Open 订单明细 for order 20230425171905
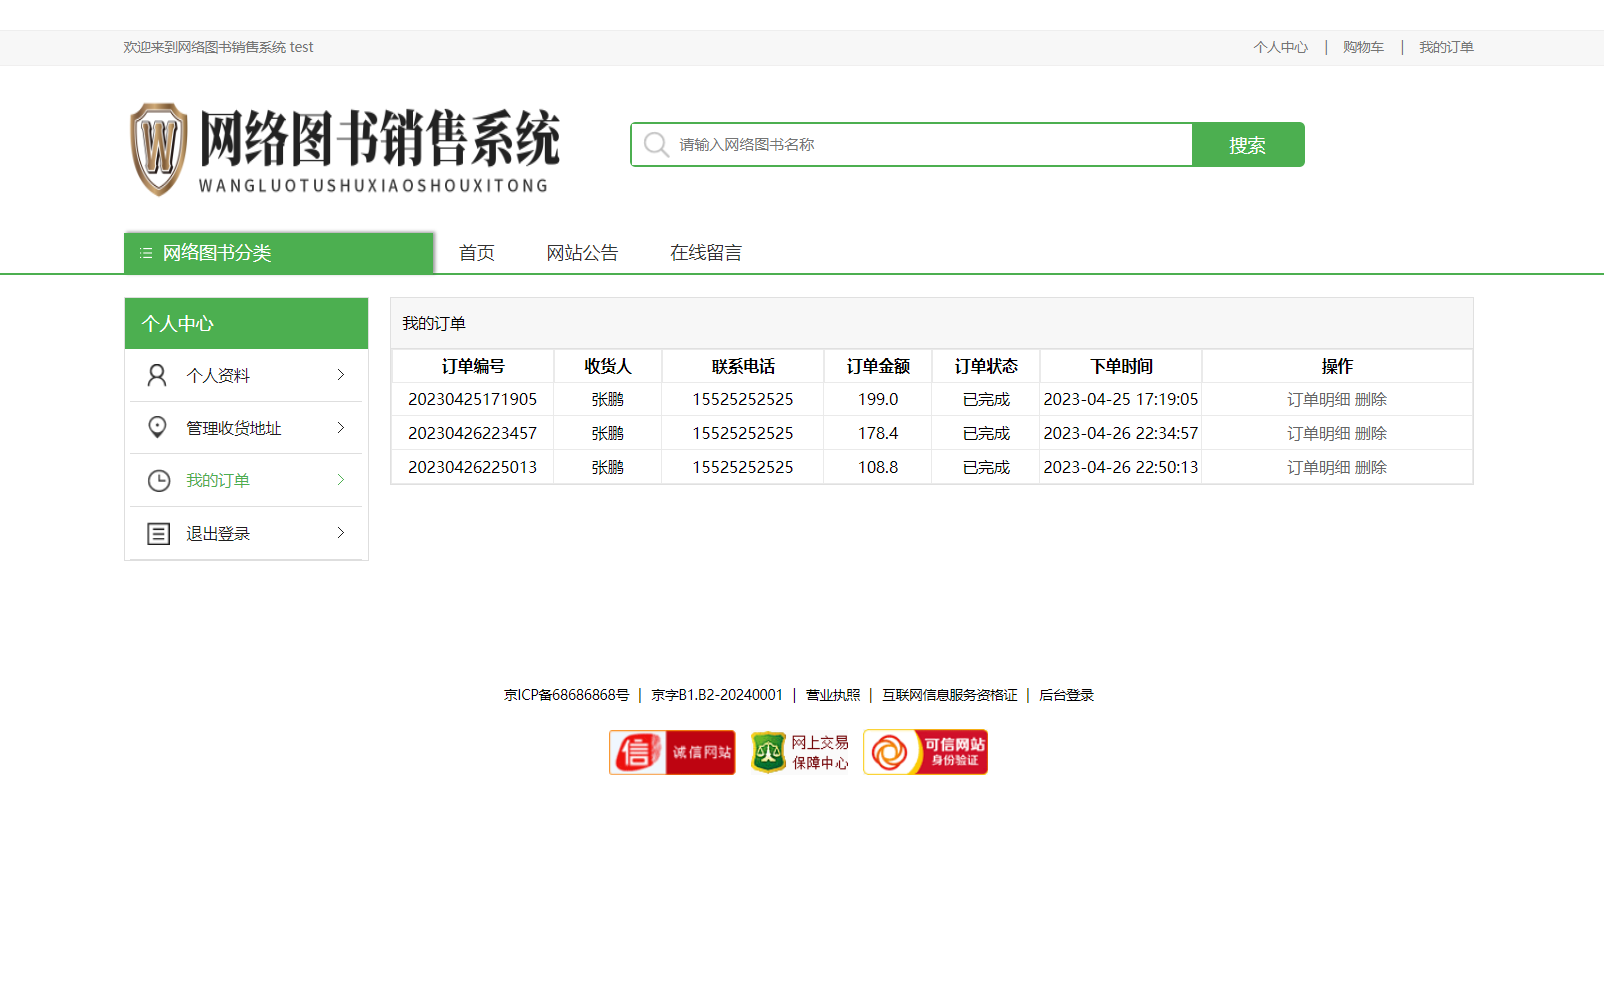 1317,399
